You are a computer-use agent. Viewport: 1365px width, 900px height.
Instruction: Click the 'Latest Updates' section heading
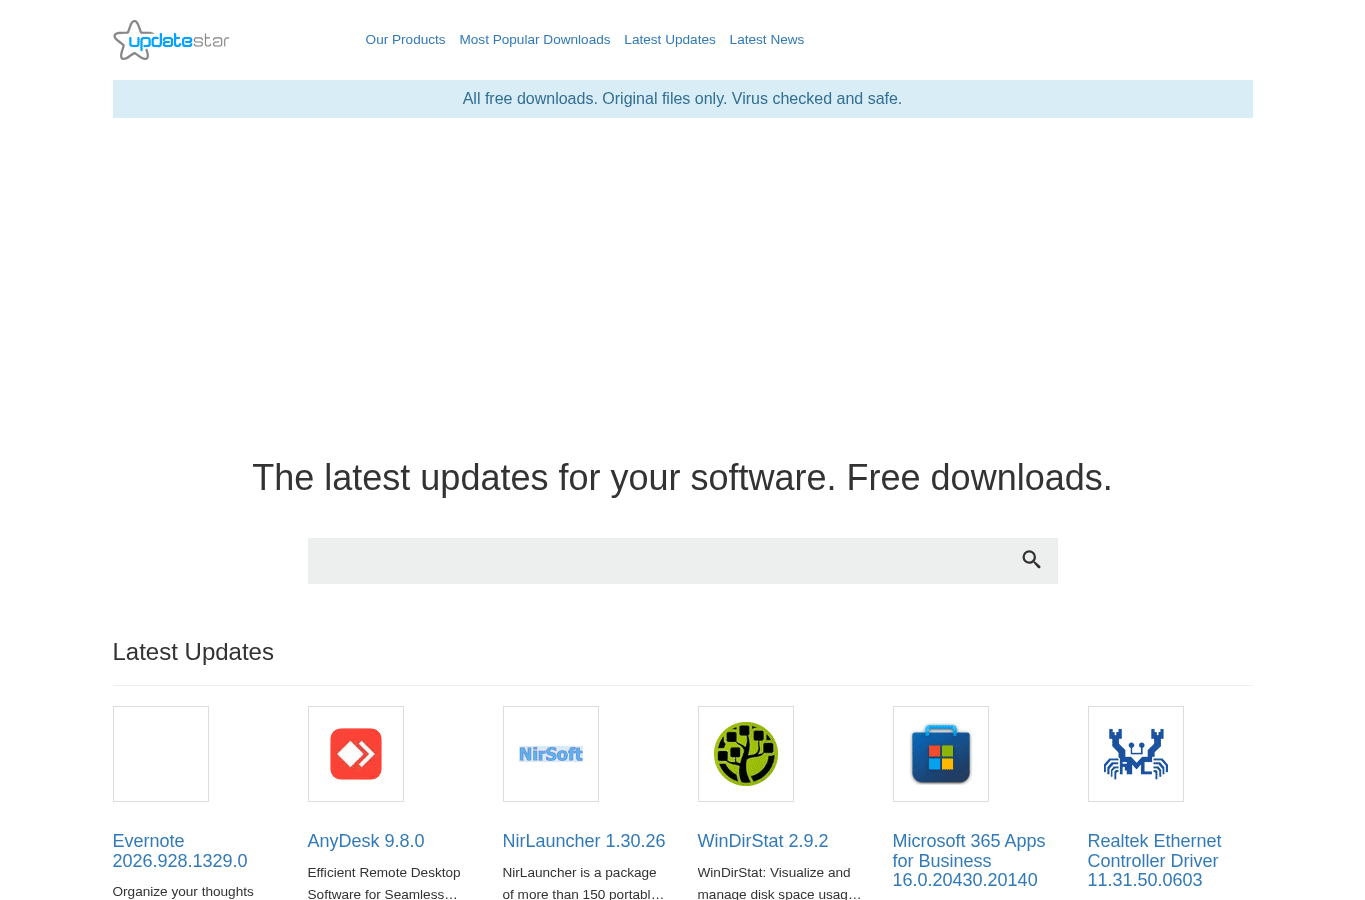click(193, 652)
